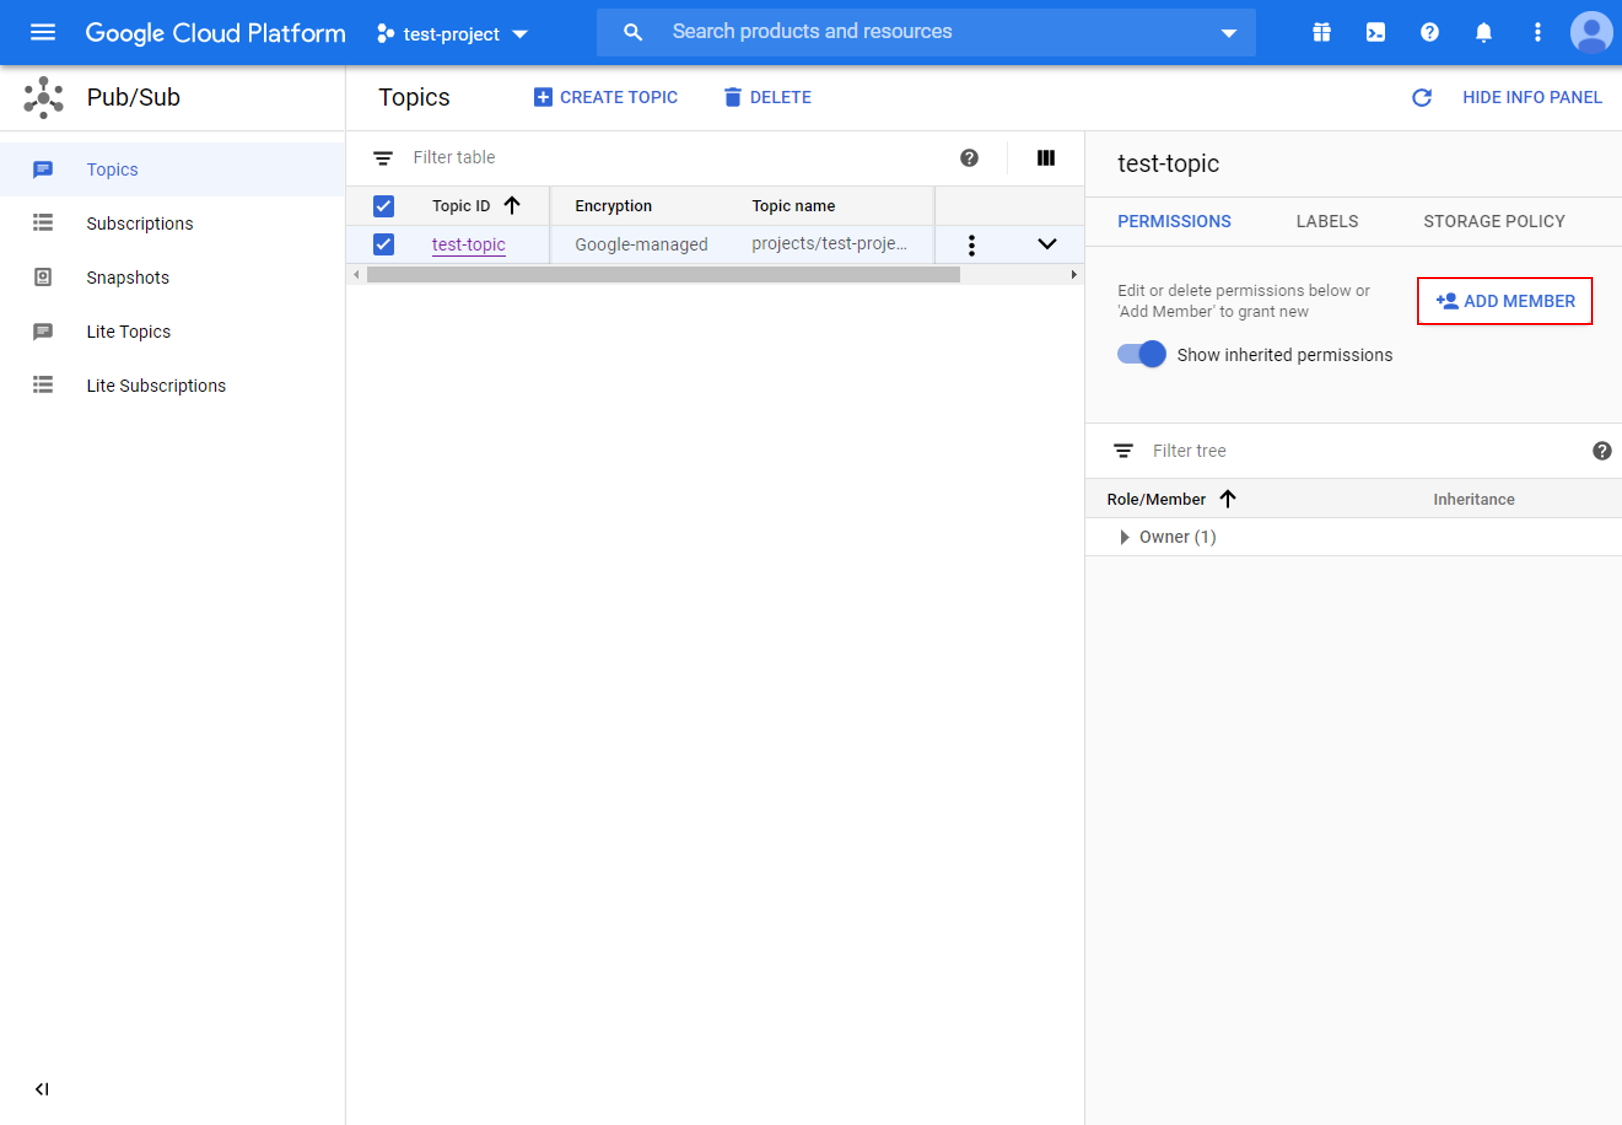
Task: Click the Subscriptions list icon in sidebar
Action: tap(43, 223)
